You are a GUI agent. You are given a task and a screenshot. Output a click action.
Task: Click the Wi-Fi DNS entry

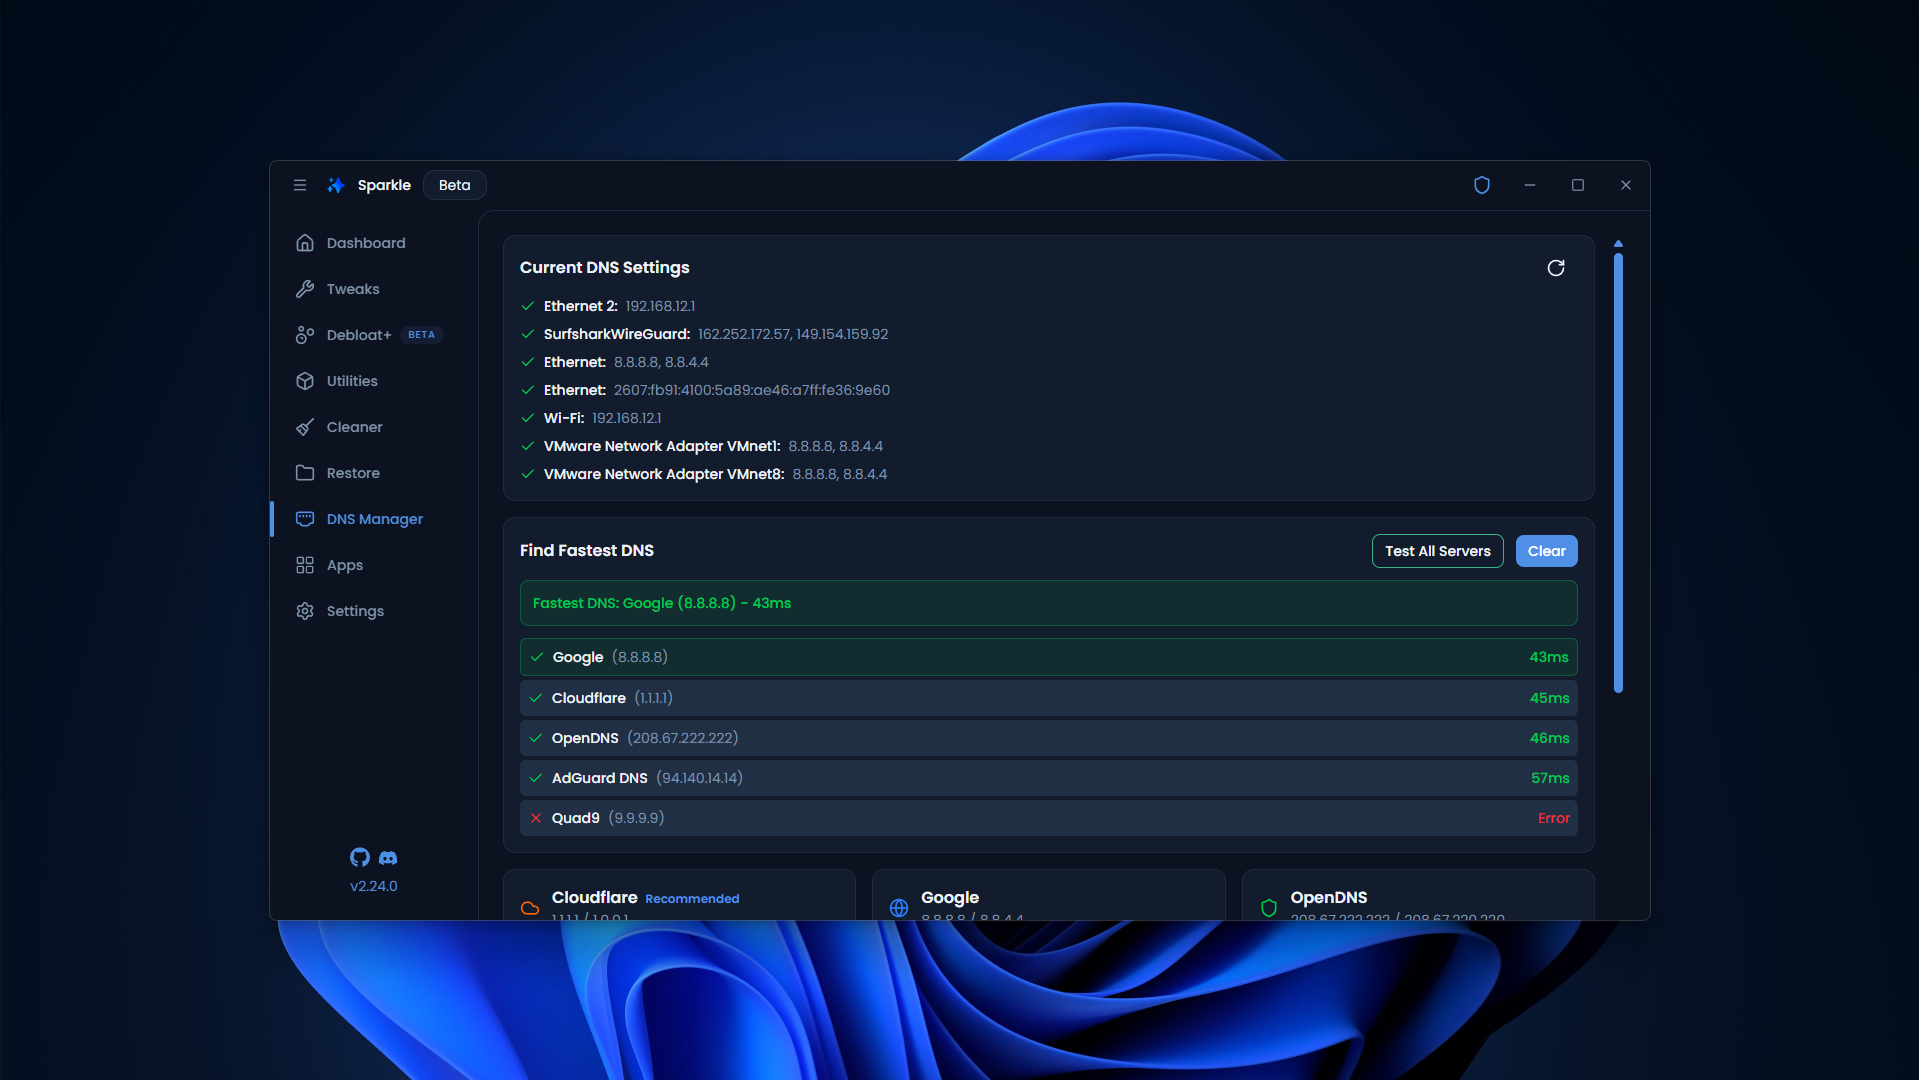click(x=591, y=418)
